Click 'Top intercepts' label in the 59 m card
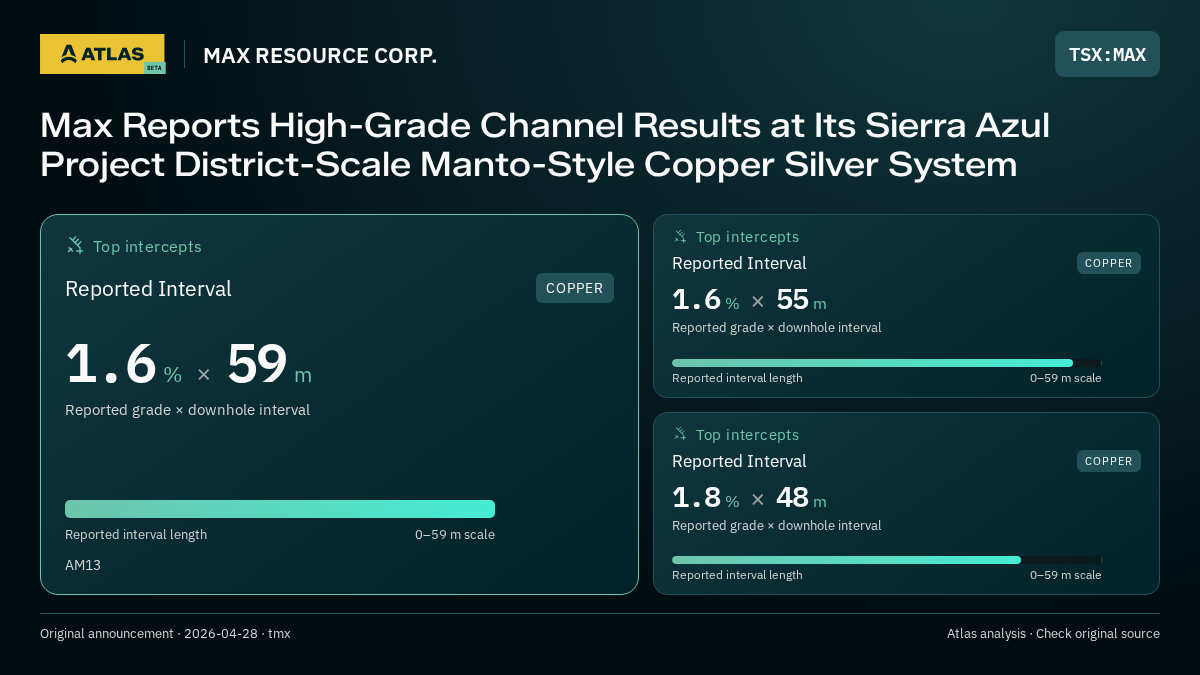 [x=147, y=246]
